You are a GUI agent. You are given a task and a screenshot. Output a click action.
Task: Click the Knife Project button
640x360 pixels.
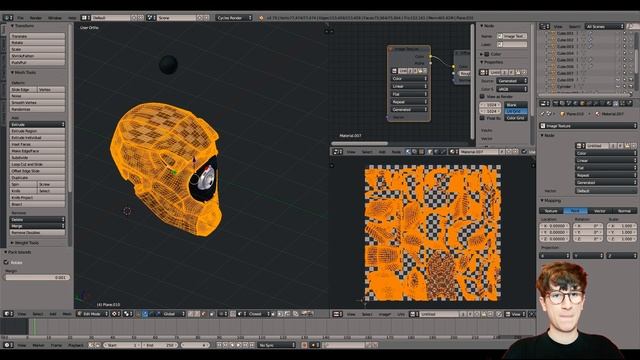[37, 198]
